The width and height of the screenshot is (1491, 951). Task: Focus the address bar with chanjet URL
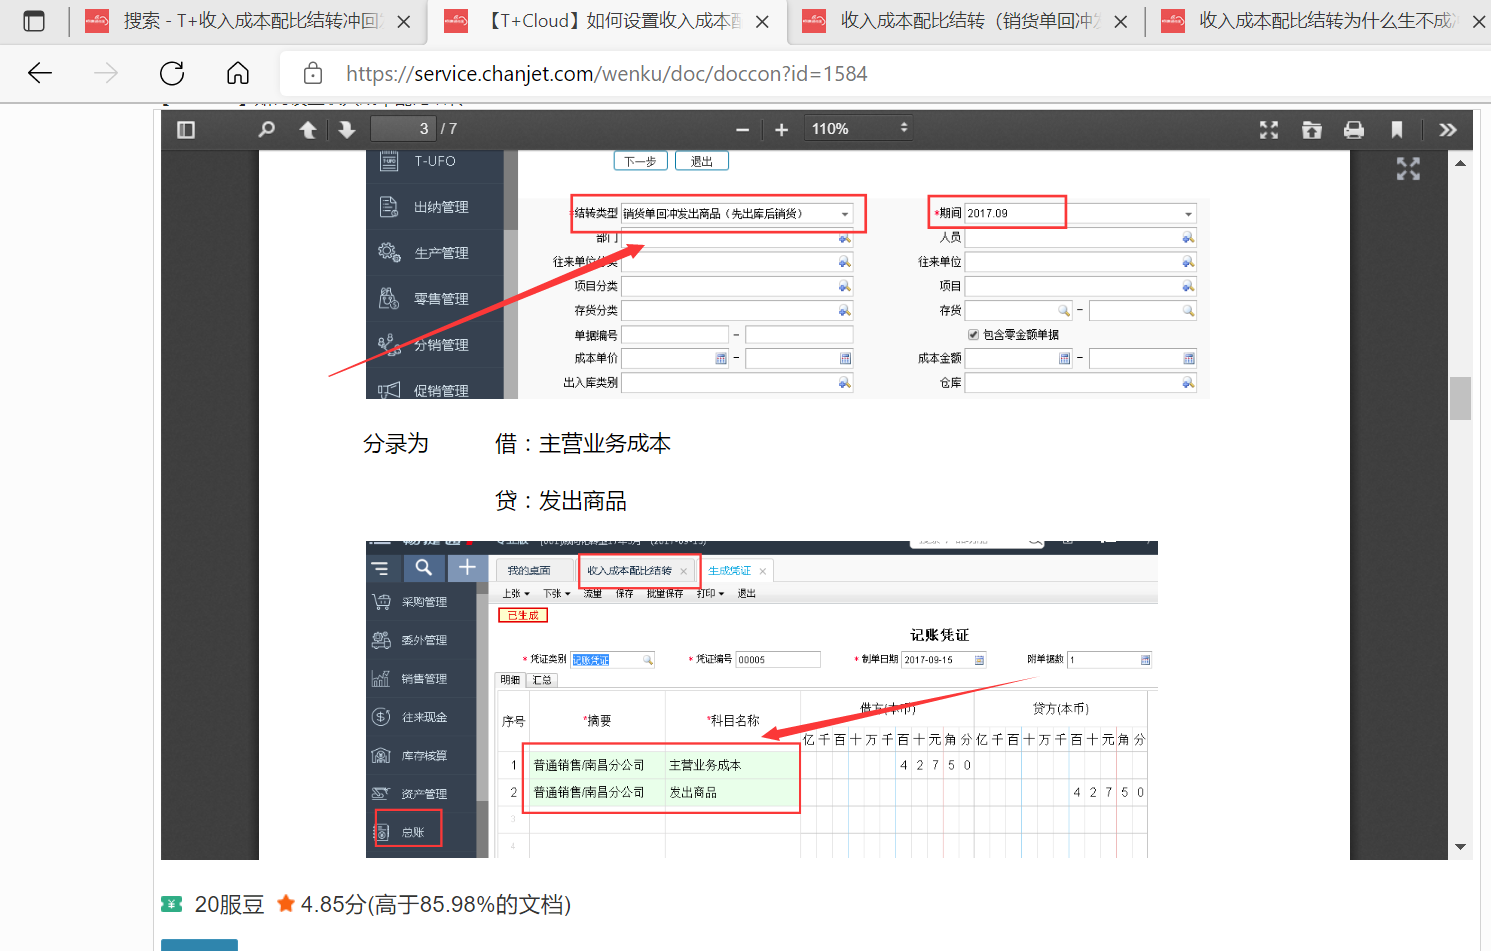(606, 74)
